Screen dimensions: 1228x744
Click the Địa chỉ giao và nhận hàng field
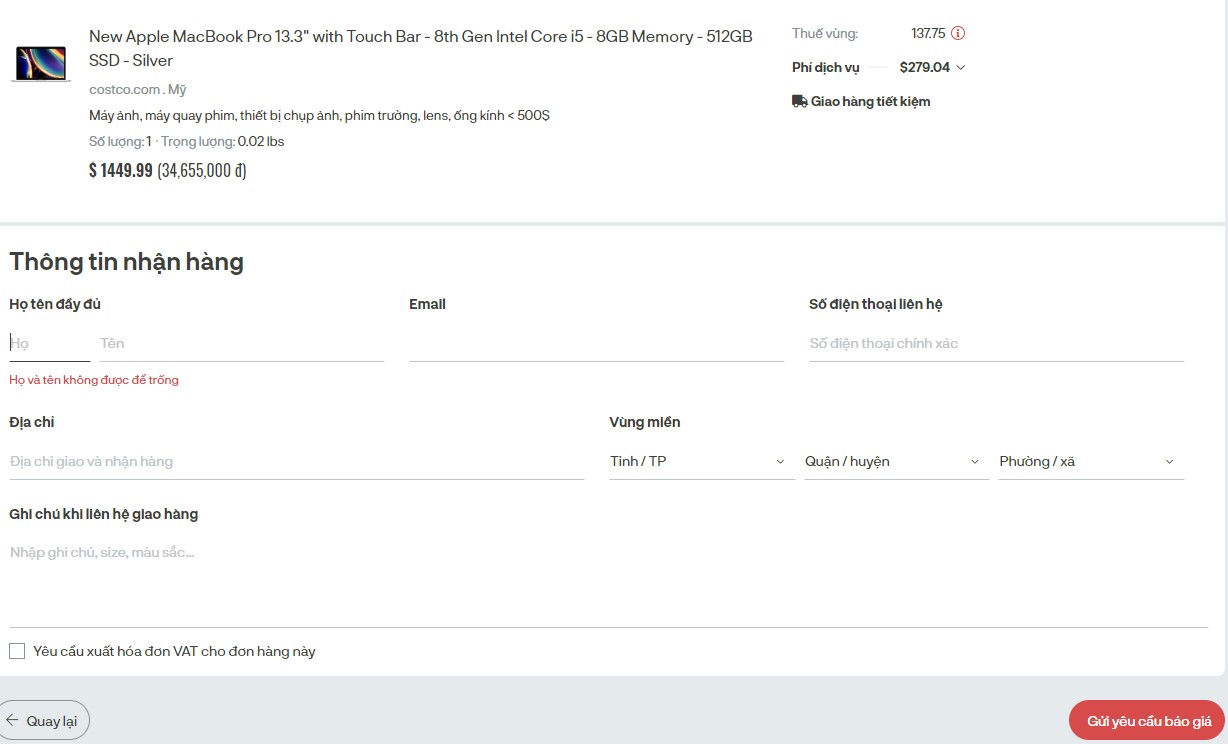pos(296,461)
